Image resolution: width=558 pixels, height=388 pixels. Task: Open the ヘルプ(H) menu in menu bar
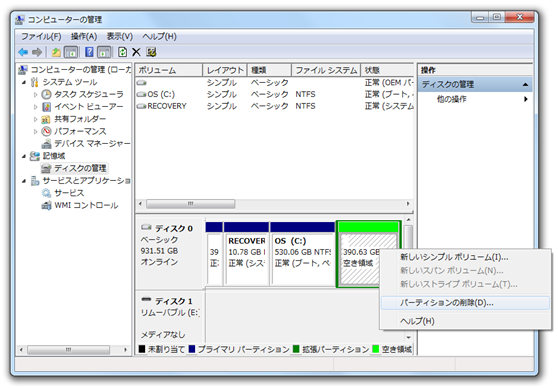(159, 37)
